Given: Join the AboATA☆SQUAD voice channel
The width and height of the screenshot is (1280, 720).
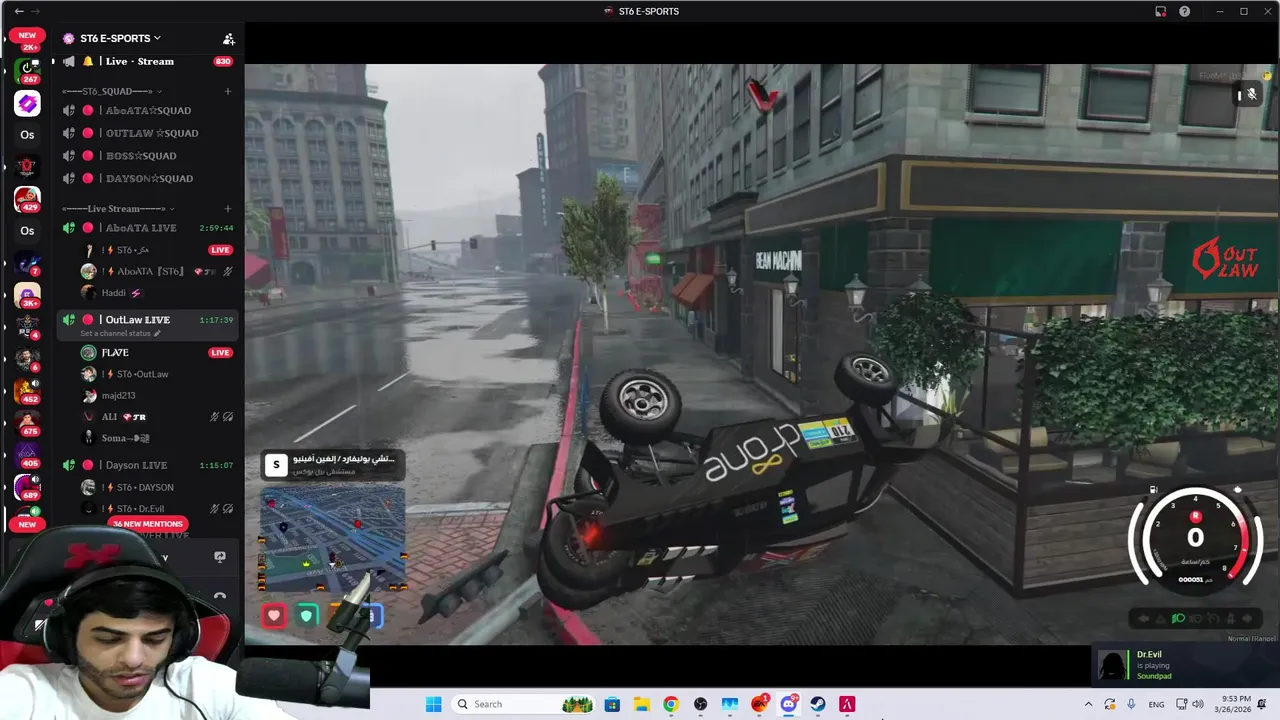Looking at the screenshot, I should (x=147, y=110).
